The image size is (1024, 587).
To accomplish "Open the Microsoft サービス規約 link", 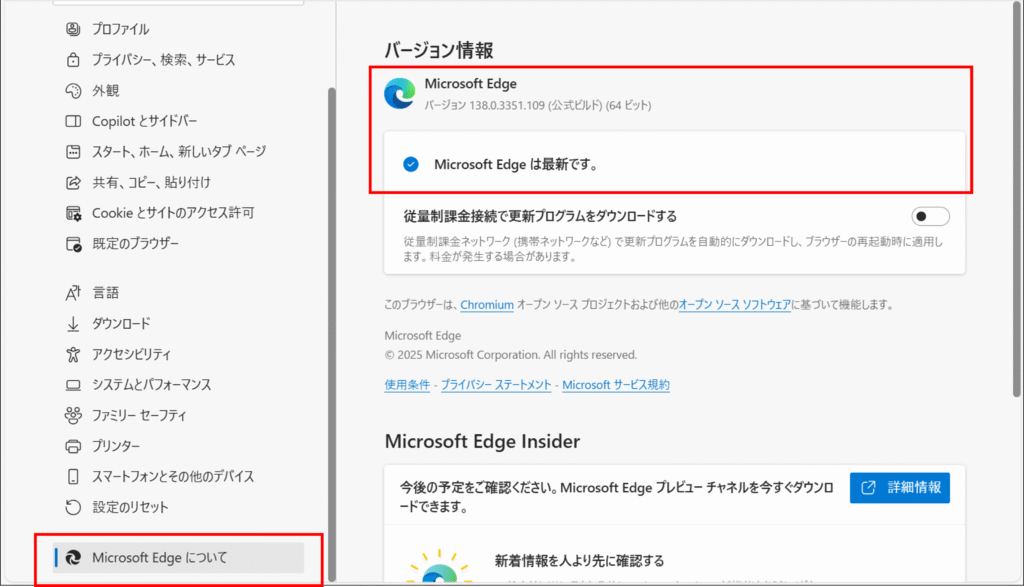I will tap(616, 385).
